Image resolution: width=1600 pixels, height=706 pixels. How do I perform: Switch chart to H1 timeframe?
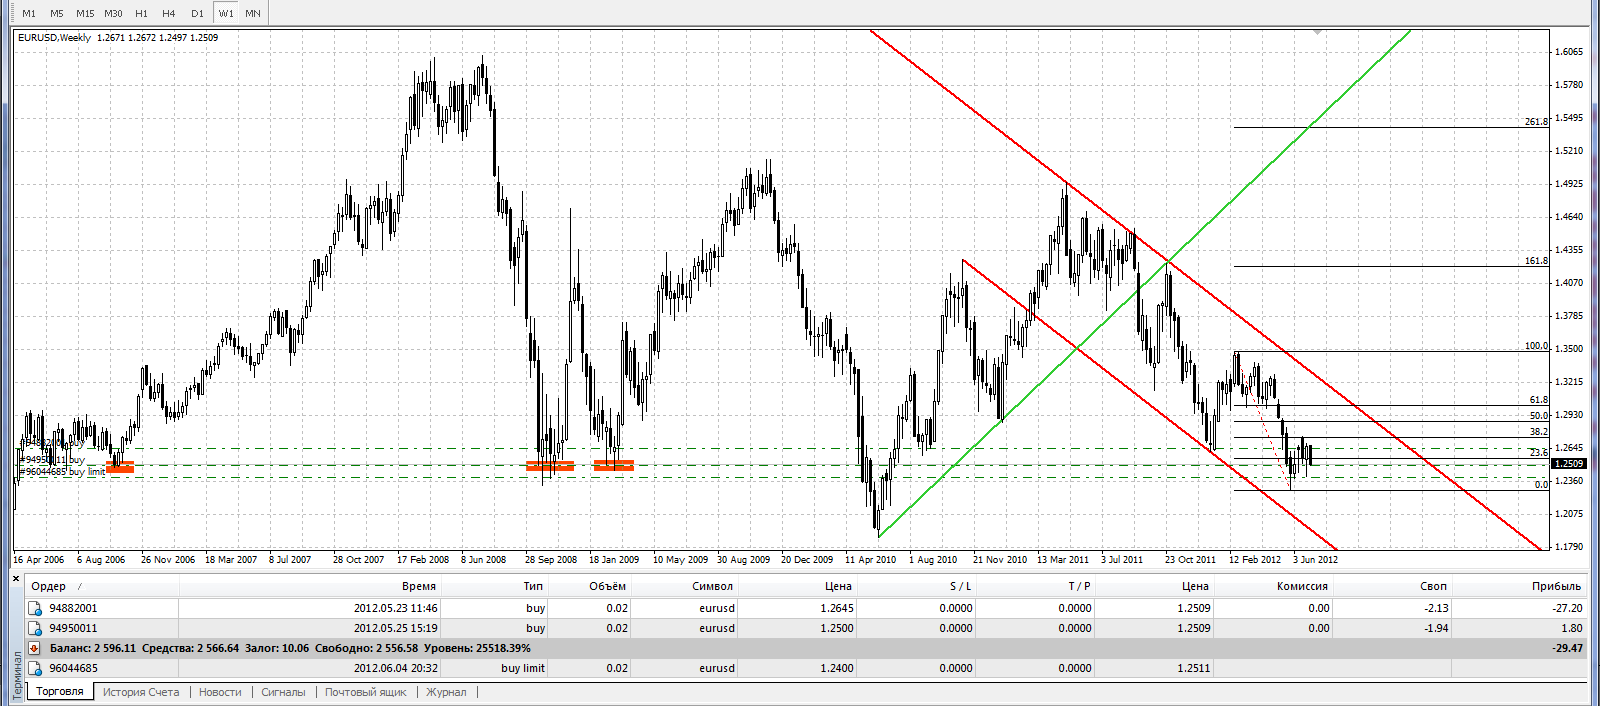[x=141, y=13]
